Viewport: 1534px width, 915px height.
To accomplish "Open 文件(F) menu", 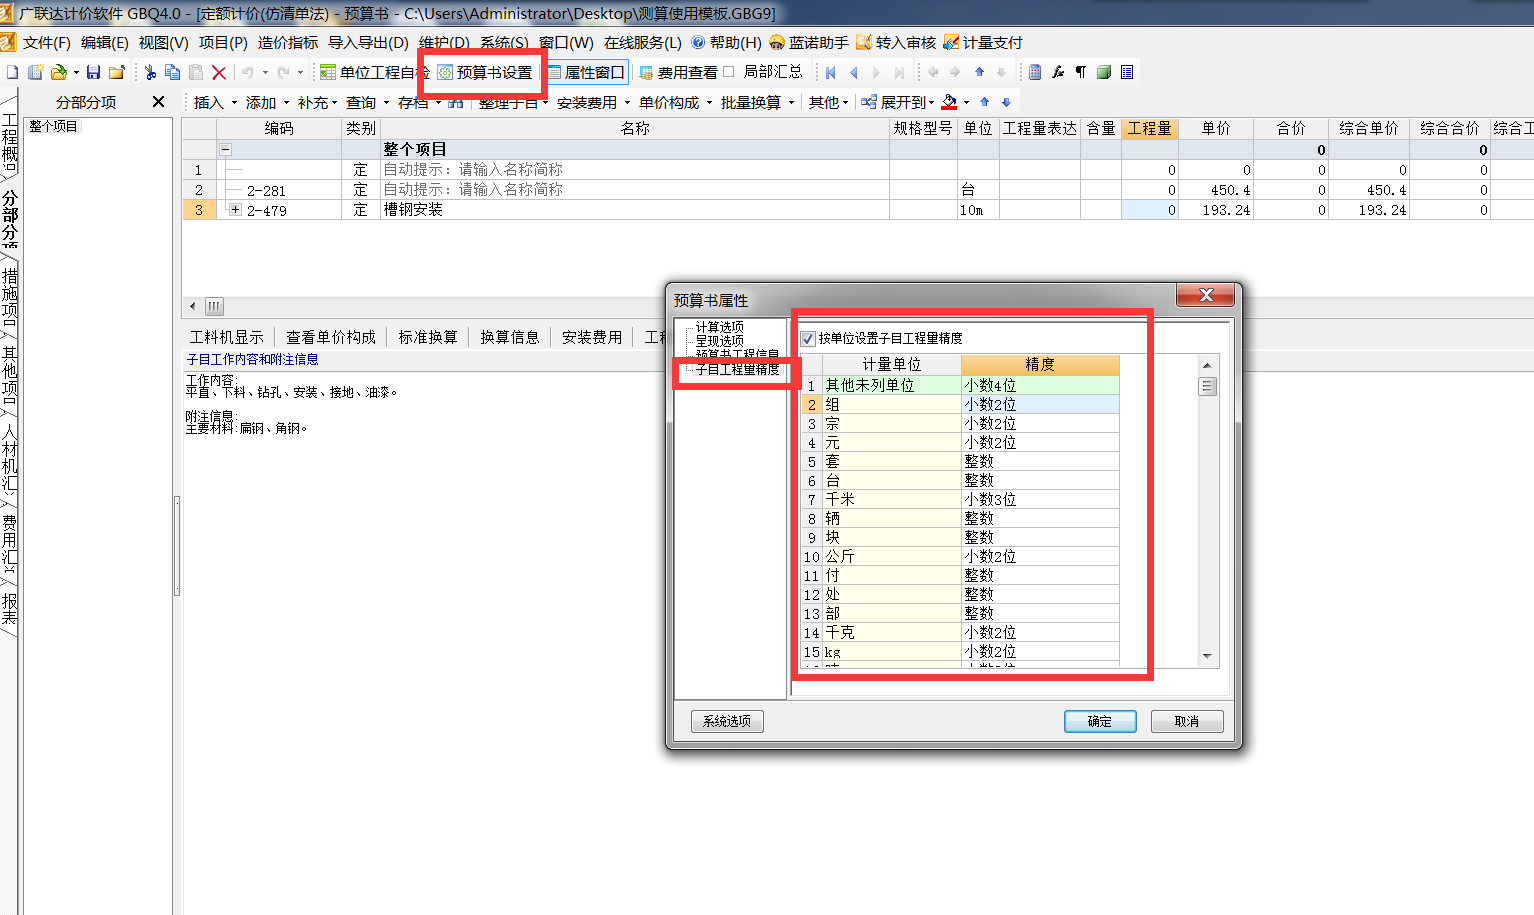I will [x=46, y=42].
